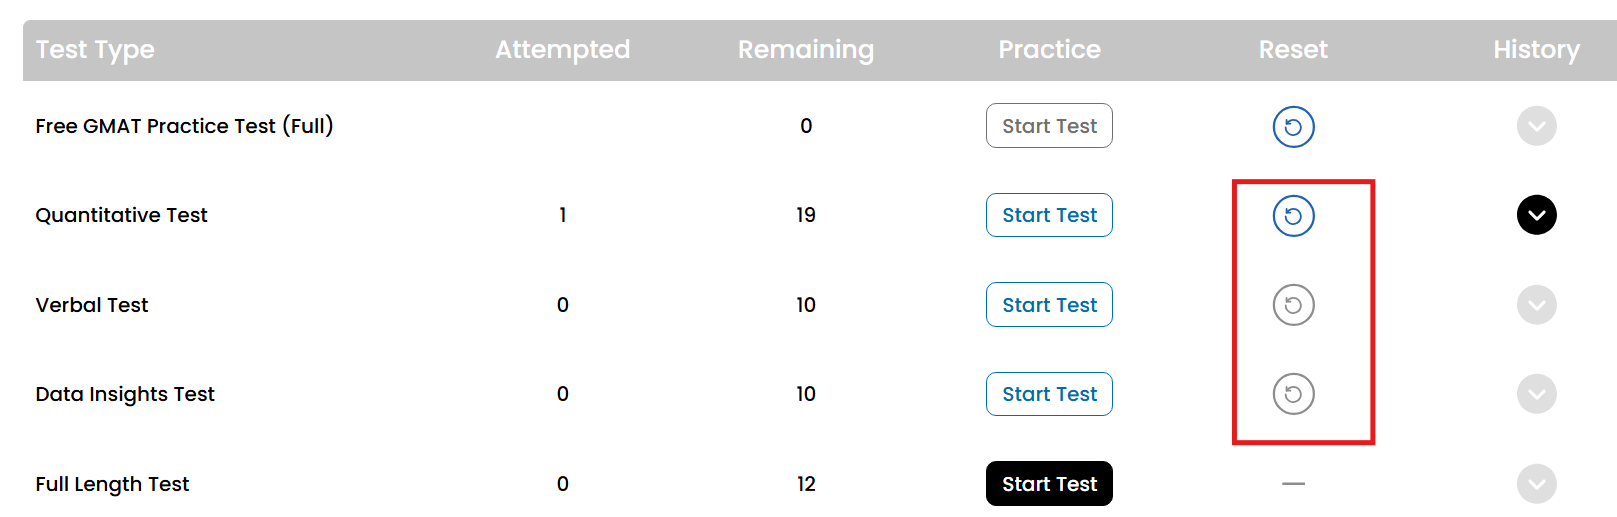
Task: Reset the Quantitative Test progress
Action: (x=1293, y=216)
